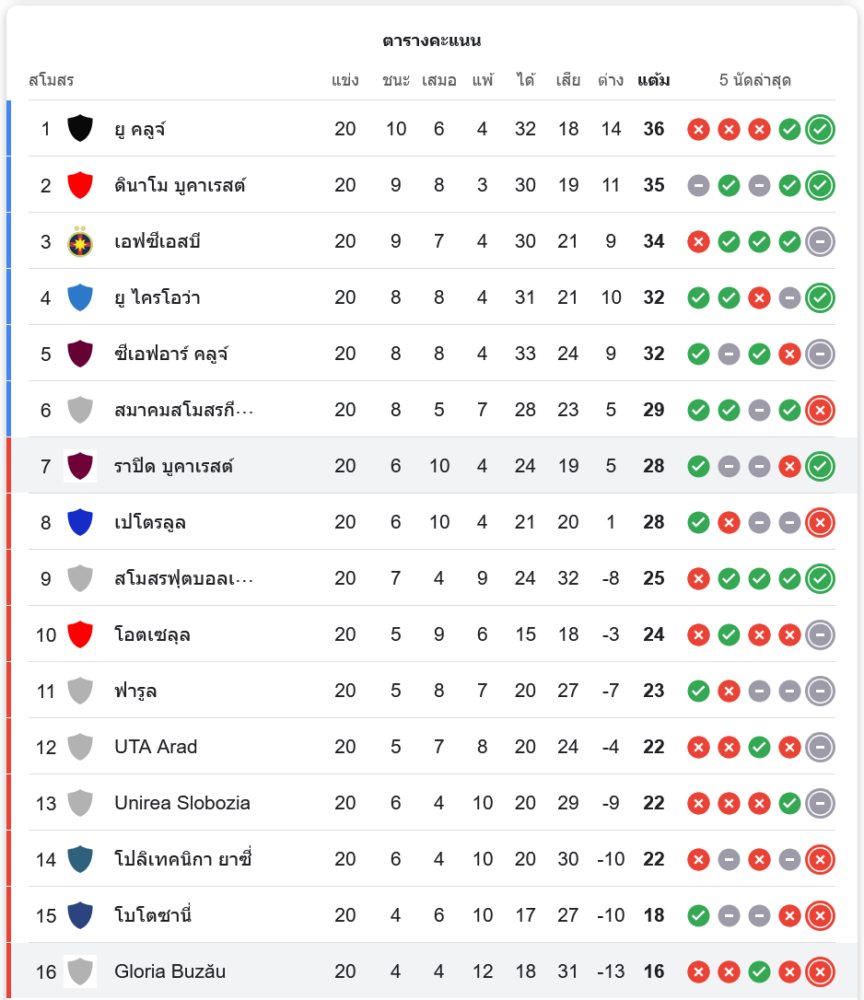Select the โอตเซลุล row team name
The height and width of the screenshot is (1000, 864).
(x=152, y=635)
